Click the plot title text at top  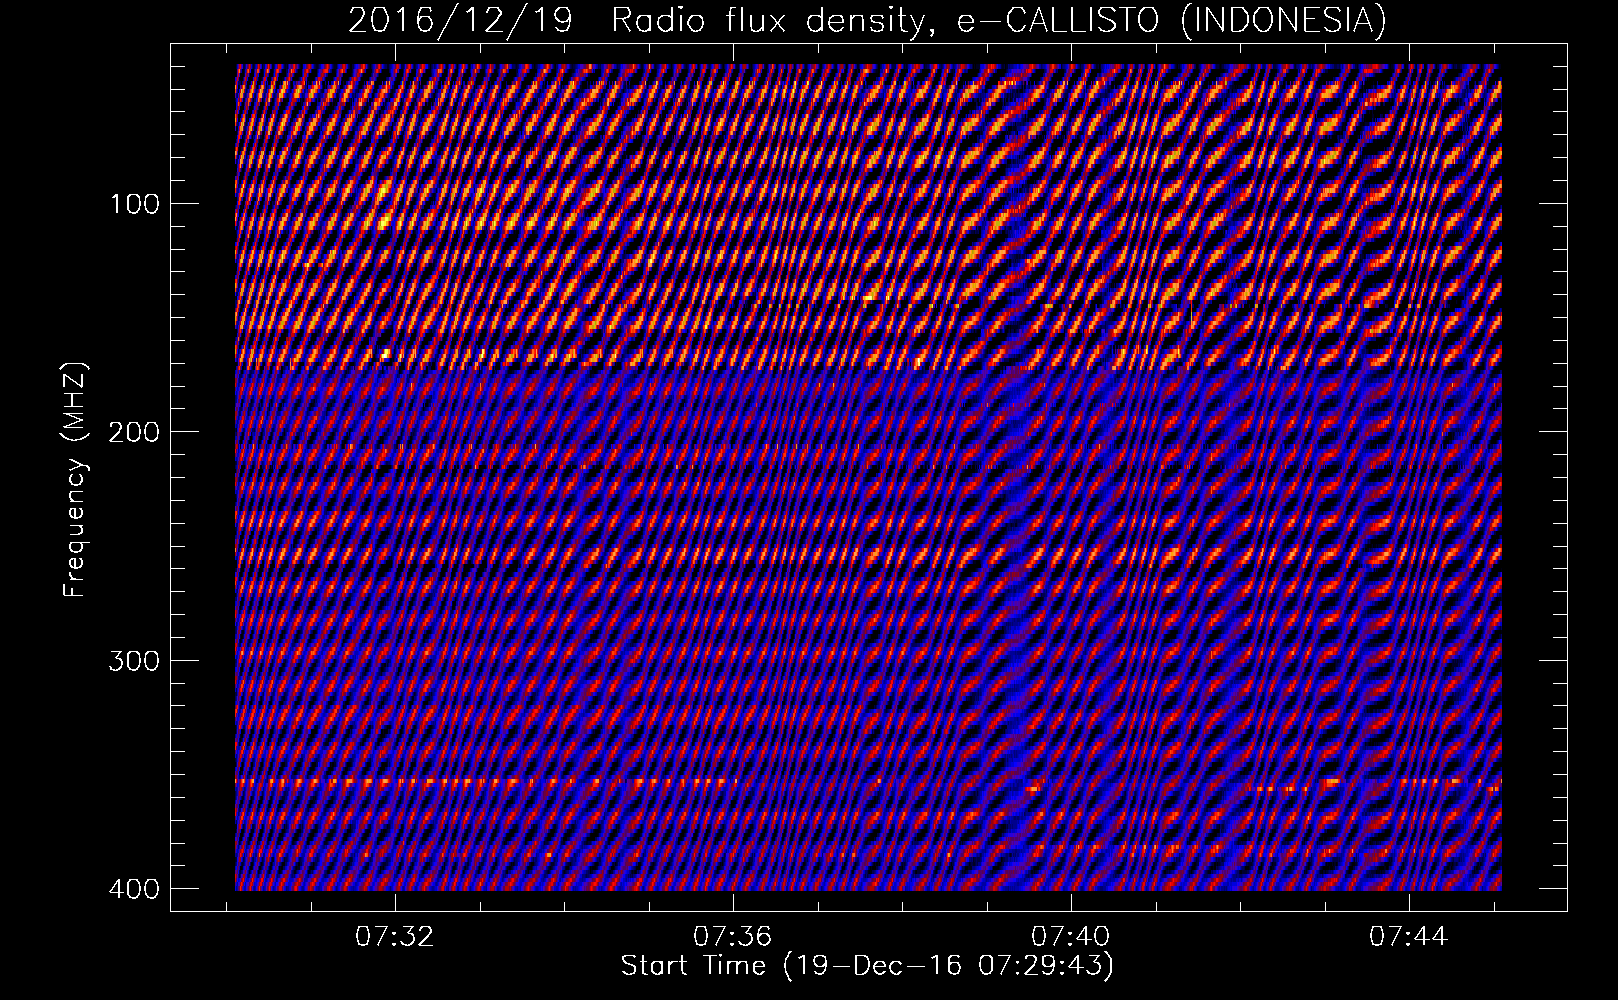click(x=867, y=21)
